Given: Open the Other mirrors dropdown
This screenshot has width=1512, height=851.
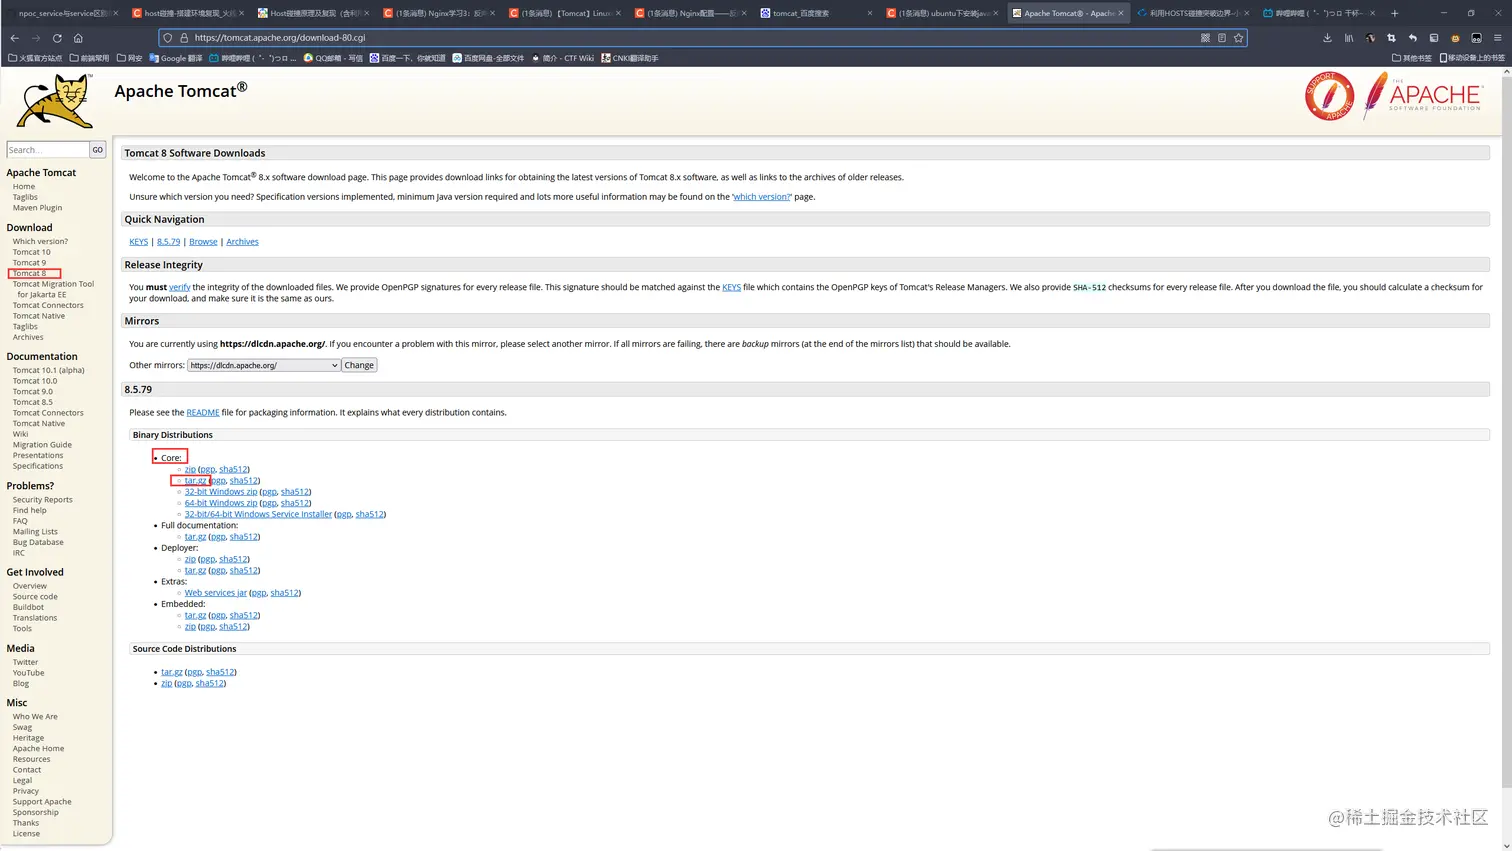Looking at the screenshot, I should (264, 365).
